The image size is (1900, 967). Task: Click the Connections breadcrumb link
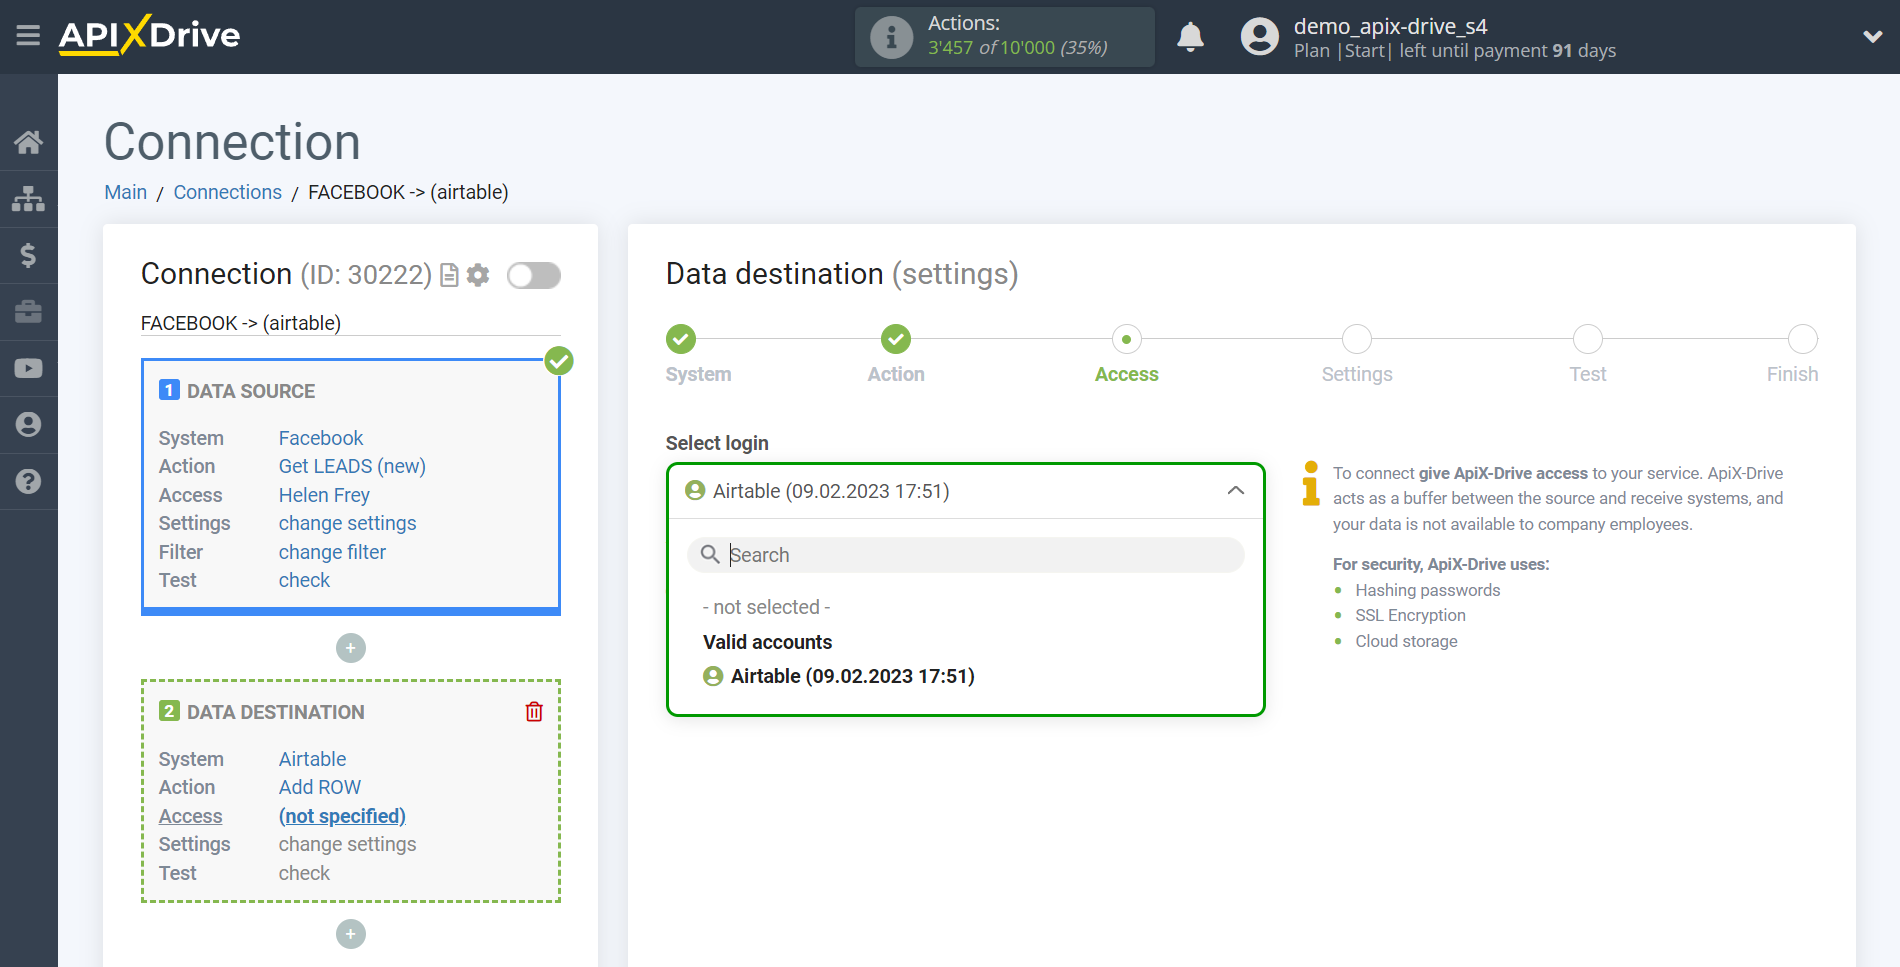[228, 192]
